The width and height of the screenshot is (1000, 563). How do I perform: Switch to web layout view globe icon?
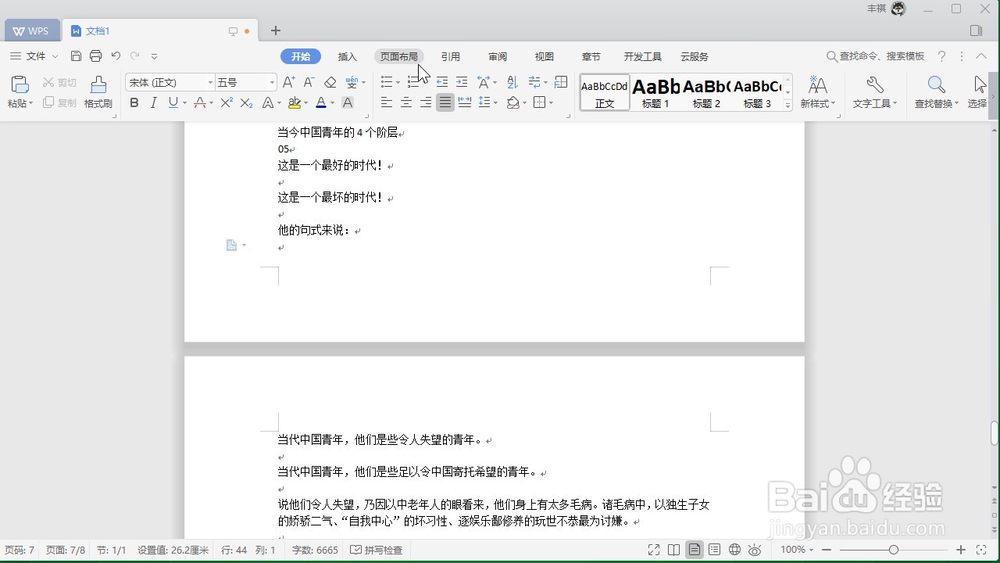pos(735,550)
